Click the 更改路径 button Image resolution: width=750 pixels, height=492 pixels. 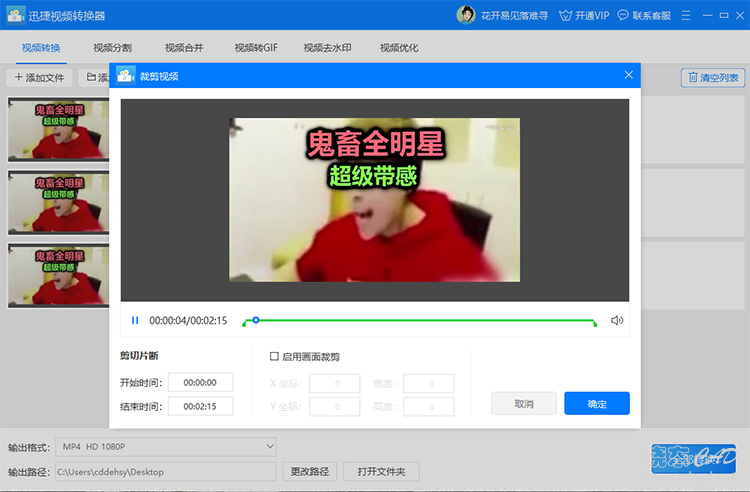pos(309,471)
